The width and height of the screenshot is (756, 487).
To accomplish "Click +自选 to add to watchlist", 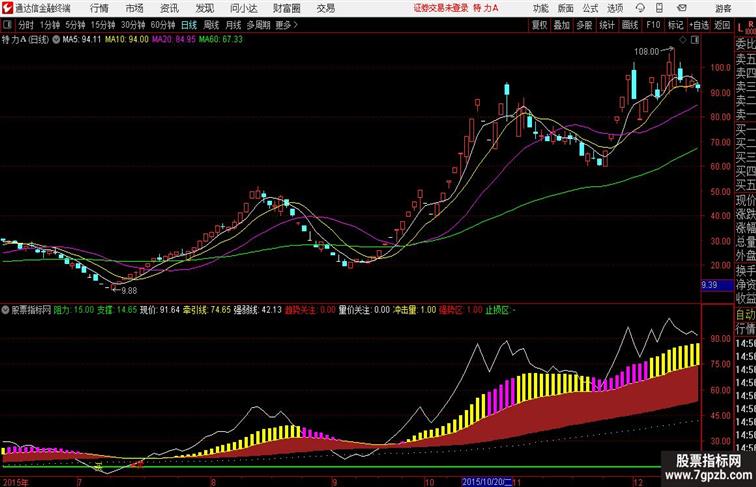I will (699, 25).
